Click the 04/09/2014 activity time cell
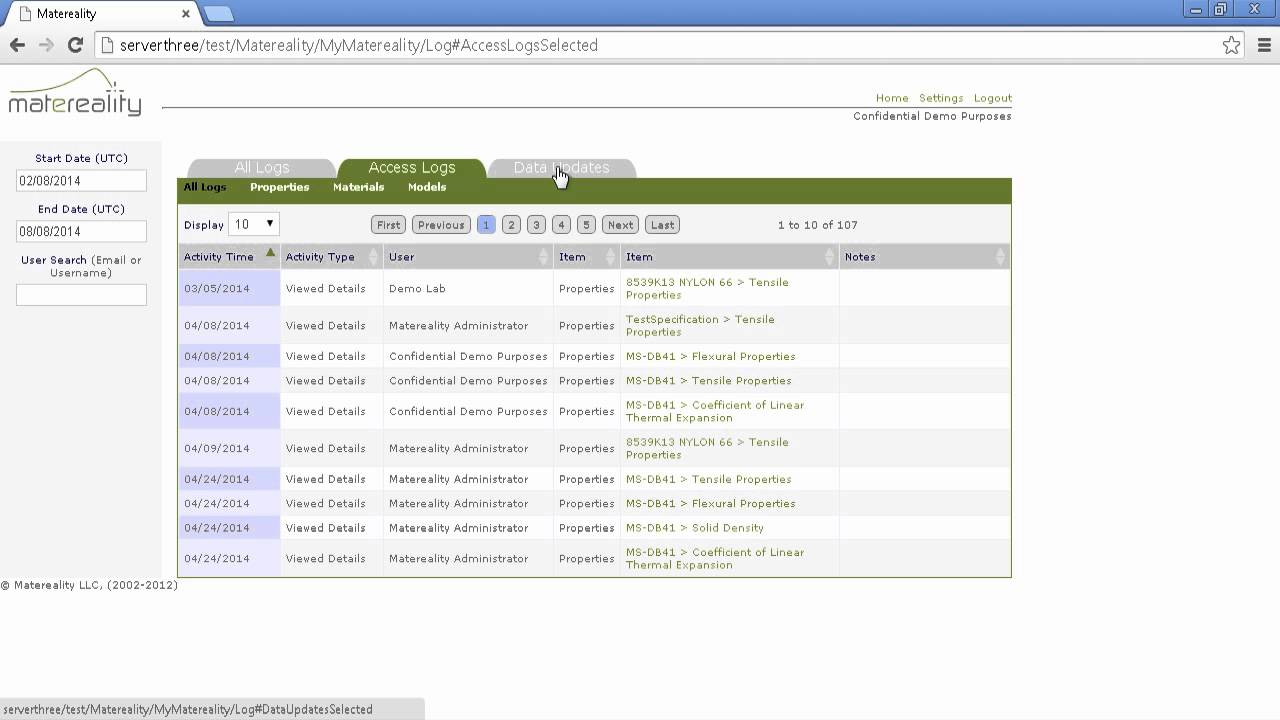 click(229, 448)
